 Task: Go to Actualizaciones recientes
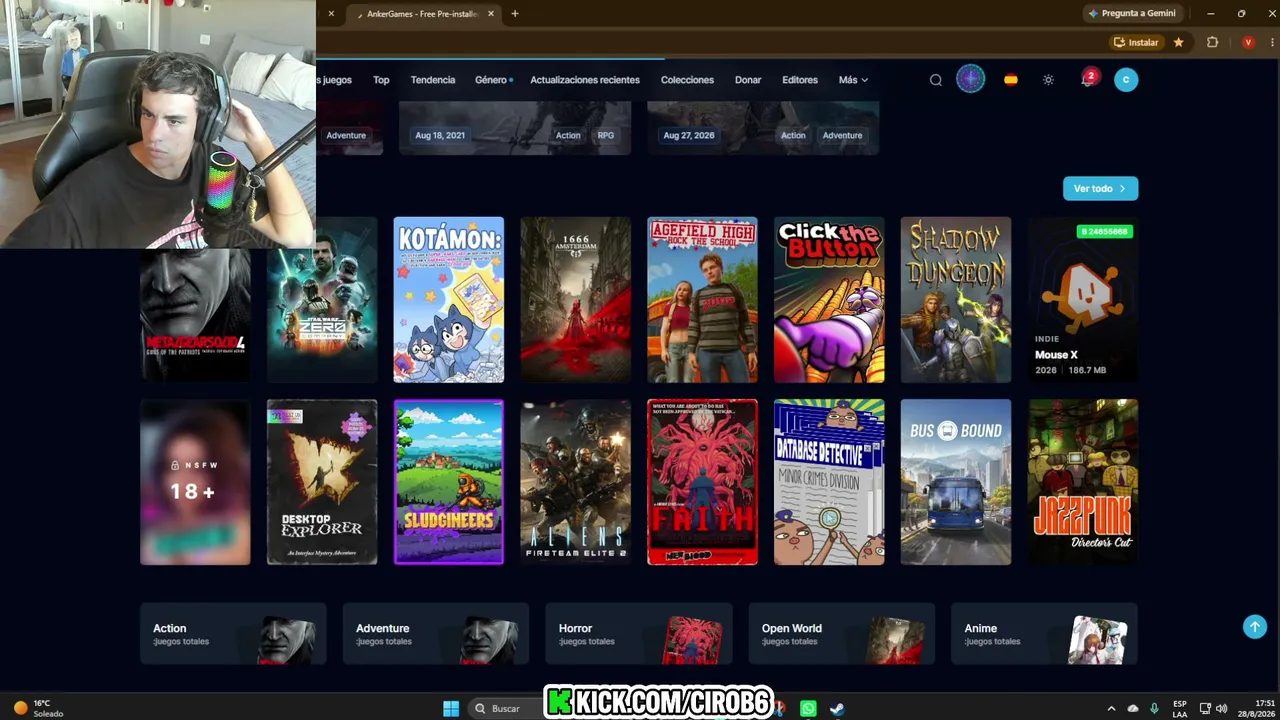tap(585, 80)
